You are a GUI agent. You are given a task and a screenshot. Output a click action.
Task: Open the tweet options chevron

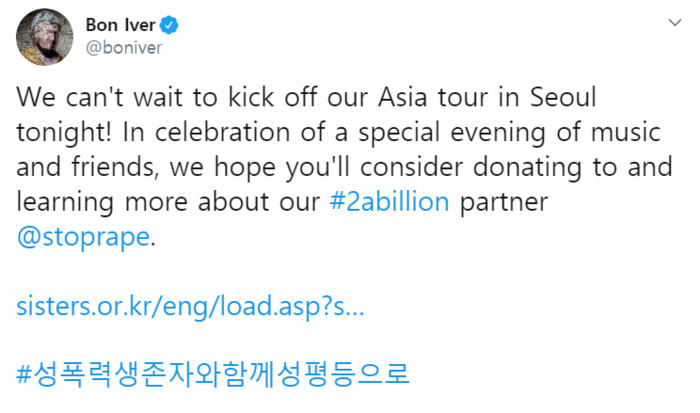coord(675,22)
